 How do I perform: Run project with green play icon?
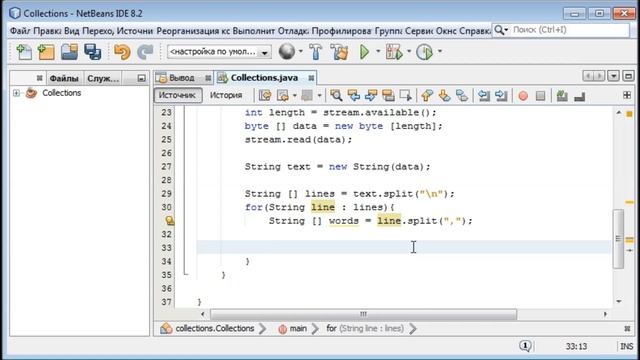[x=364, y=52]
